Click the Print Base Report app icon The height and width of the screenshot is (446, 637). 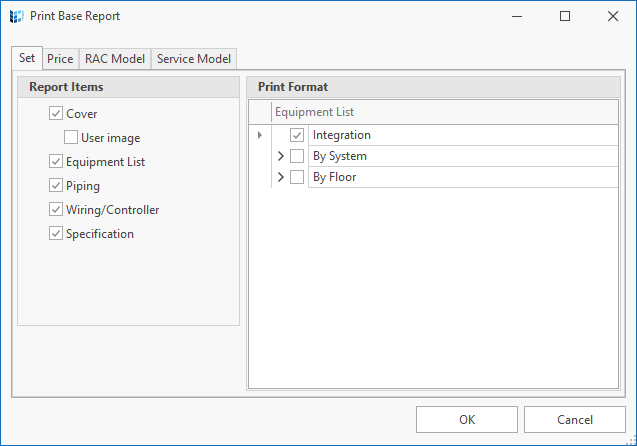coord(17,16)
